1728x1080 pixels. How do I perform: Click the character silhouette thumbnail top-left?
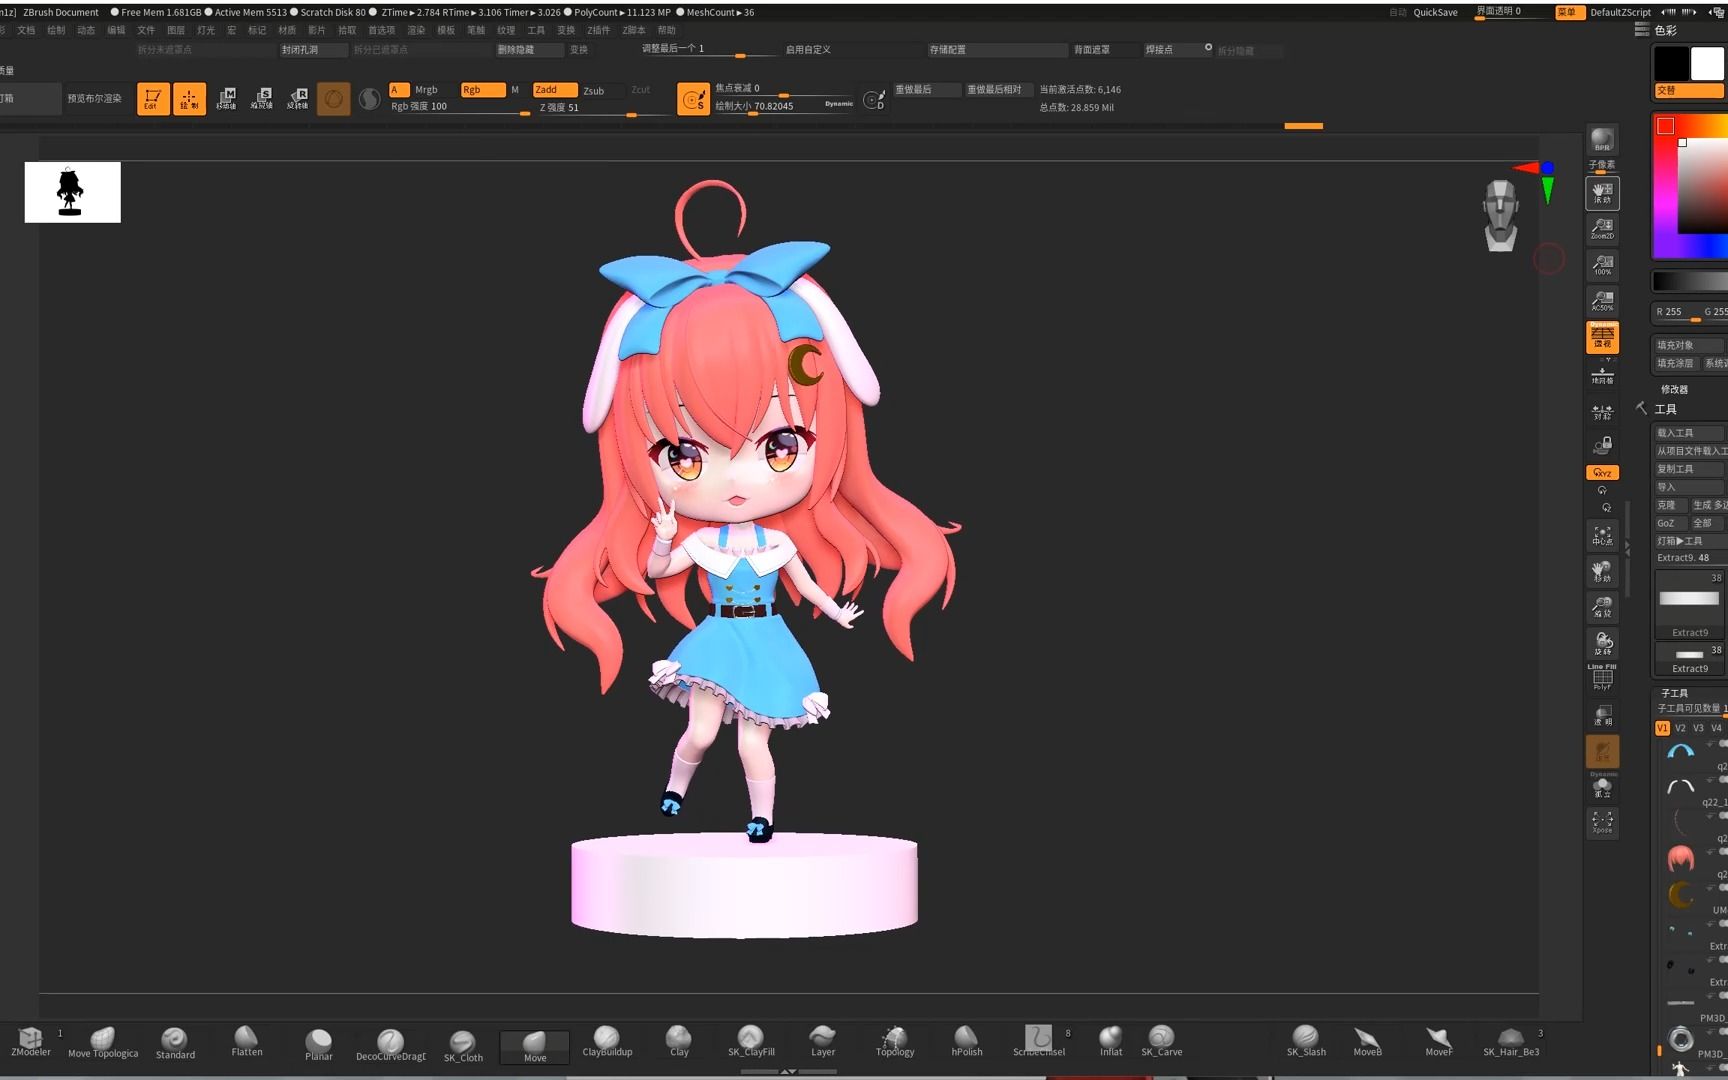[x=71, y=192]
